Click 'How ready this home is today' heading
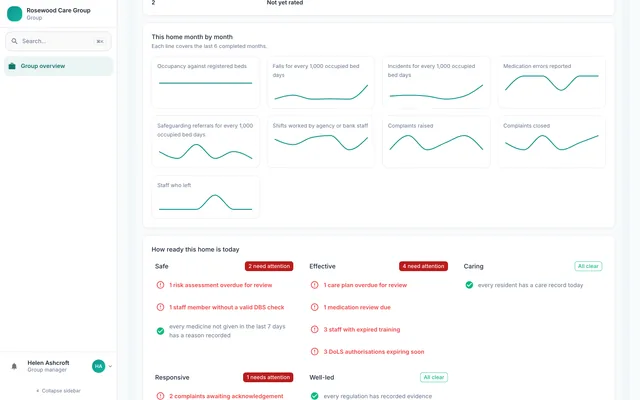 195,249
